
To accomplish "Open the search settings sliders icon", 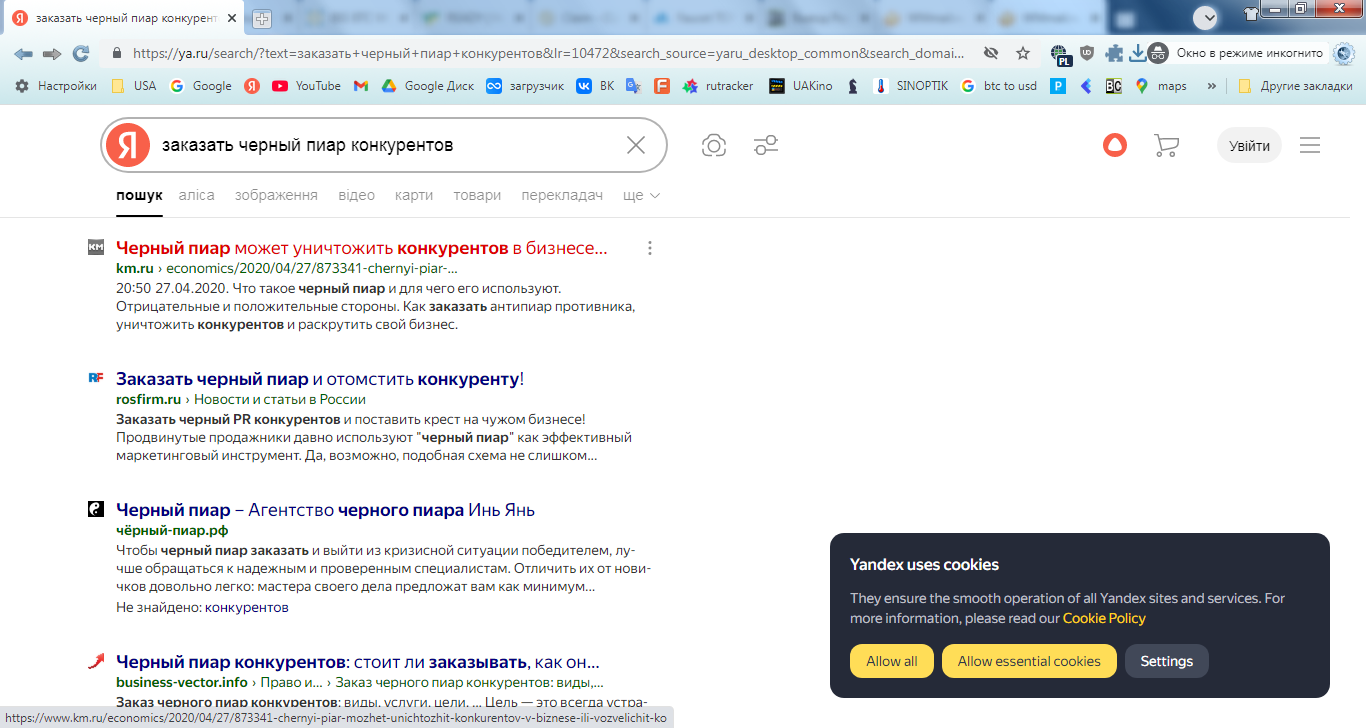I will click(x=766, y=146).
